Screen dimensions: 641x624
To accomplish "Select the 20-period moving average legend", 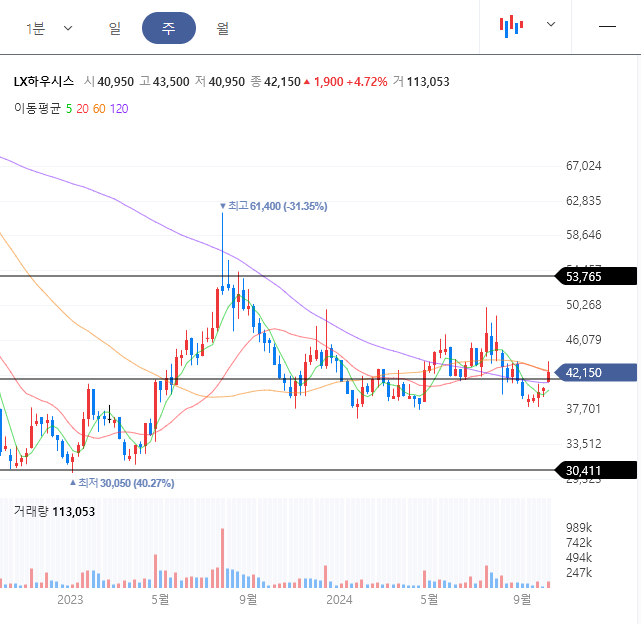I will coord(82,109).
